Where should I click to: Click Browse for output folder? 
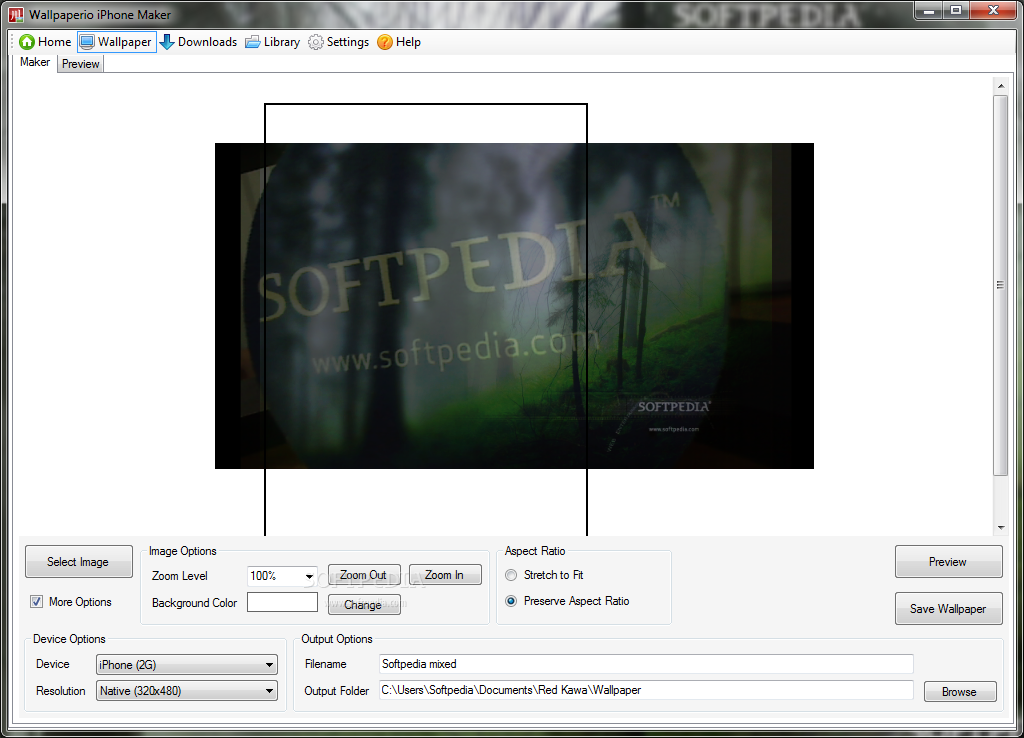point(960,692)
